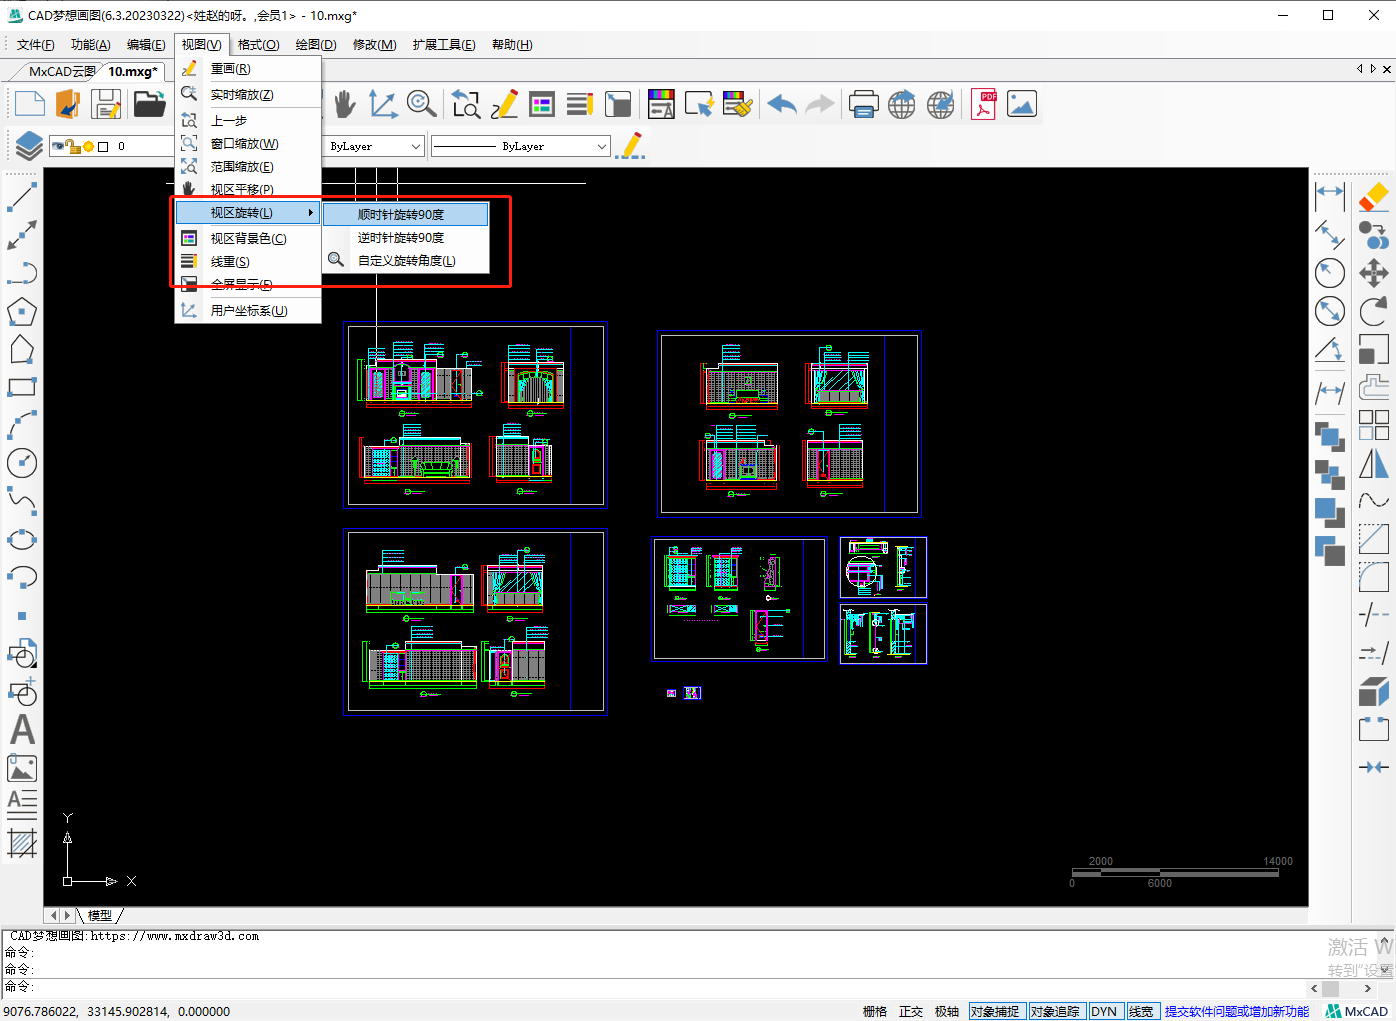Select the Line drawing tool

pyautogui.click(x=22, y=197)
